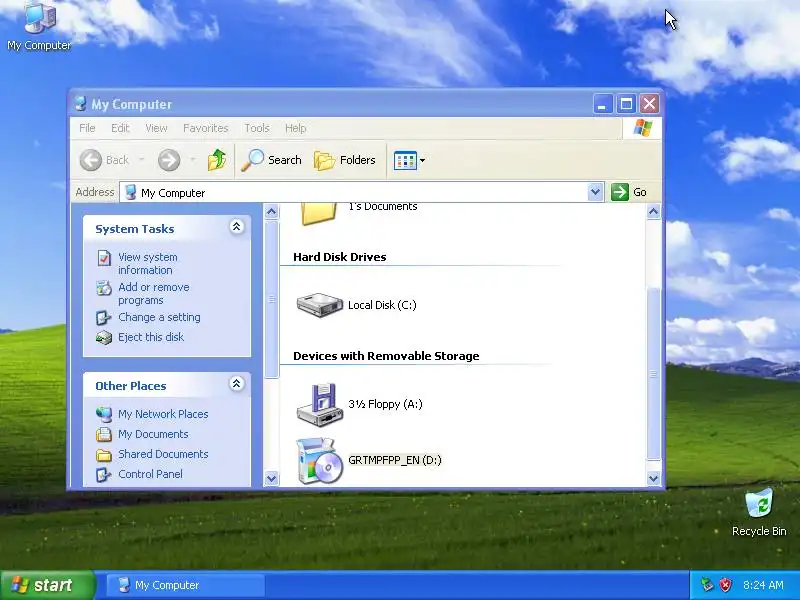This screenshot has width=800, height=600.
Task: Click Add or remove programs link
Action: click(x=154, y=293)
